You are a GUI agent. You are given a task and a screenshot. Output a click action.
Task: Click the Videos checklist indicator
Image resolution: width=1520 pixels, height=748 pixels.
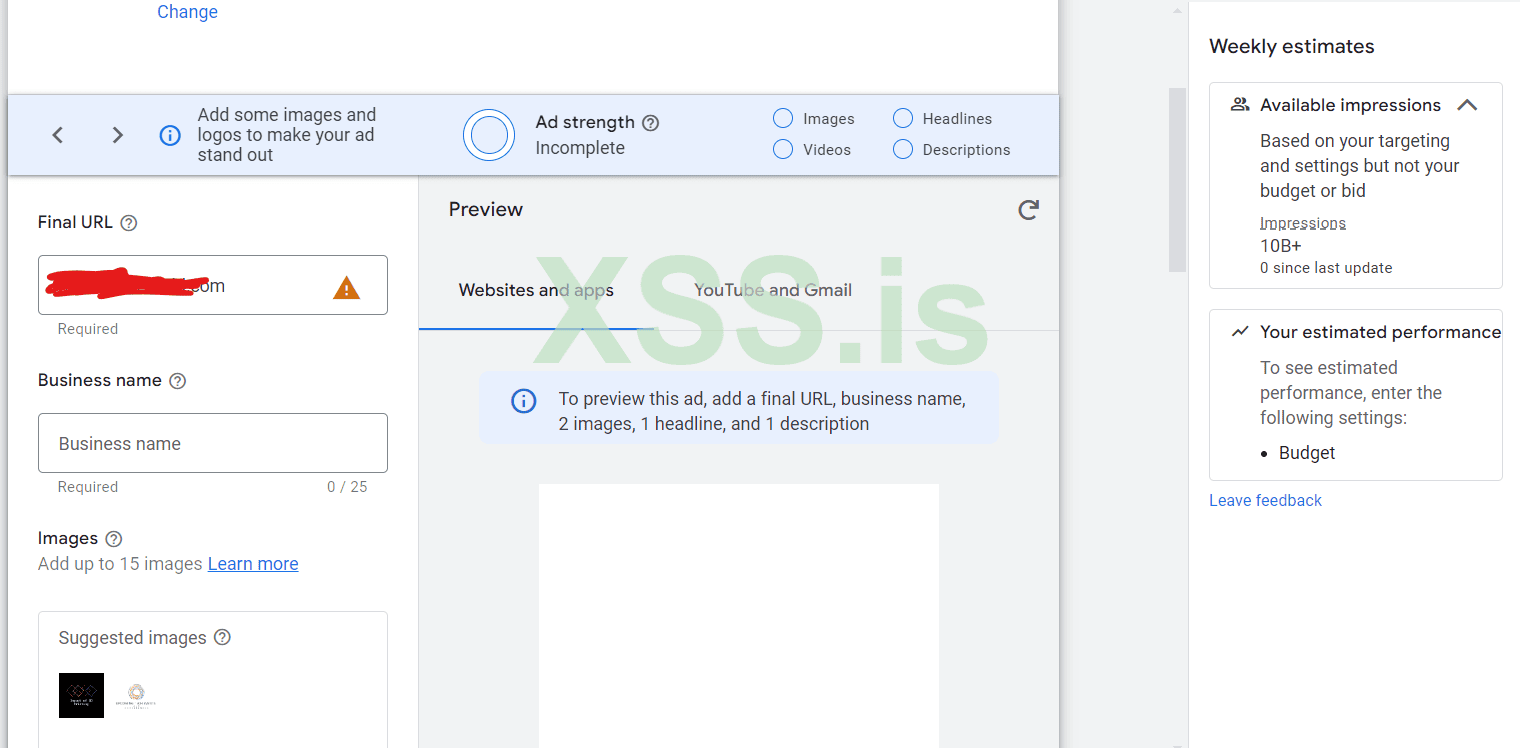click(783, 149)
